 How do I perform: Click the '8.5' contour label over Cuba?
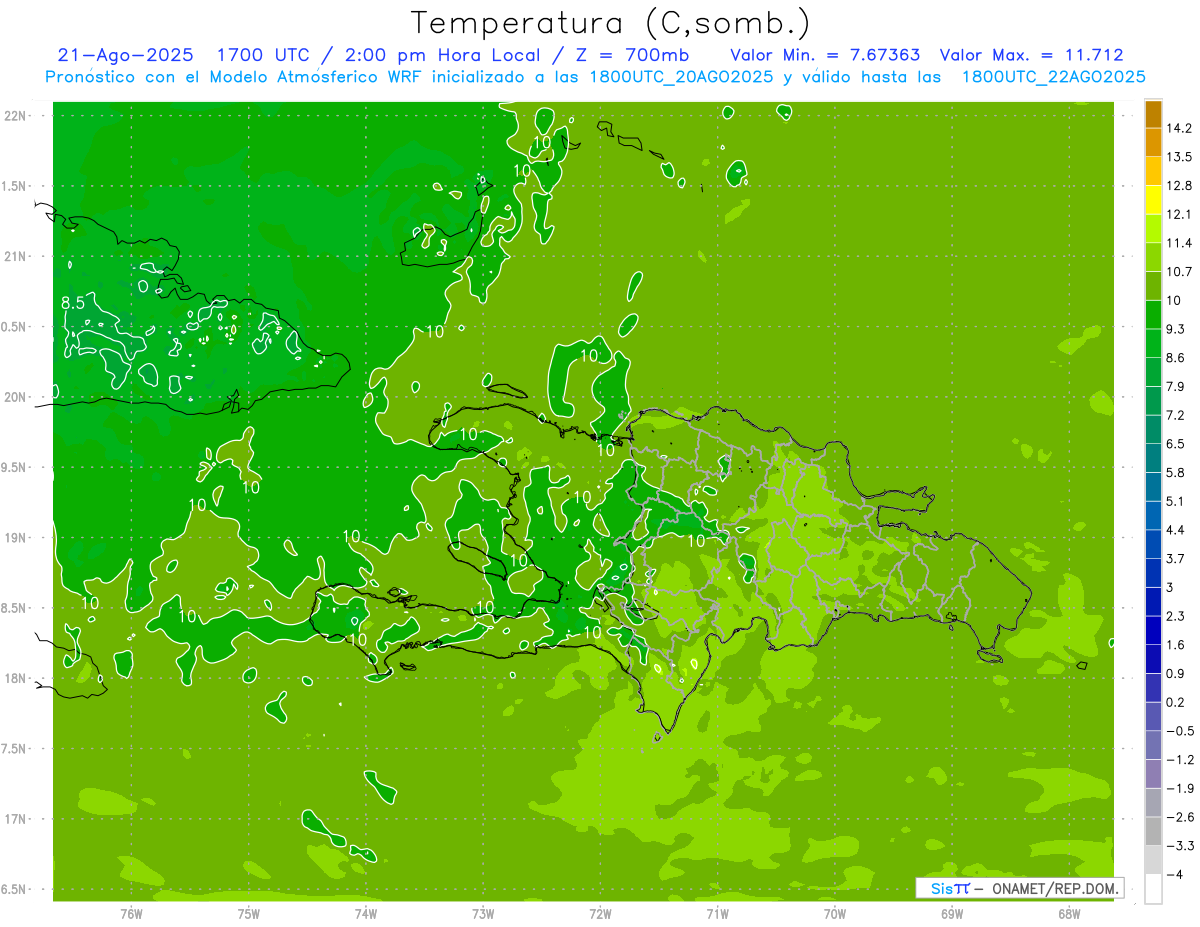coord(72,302)
